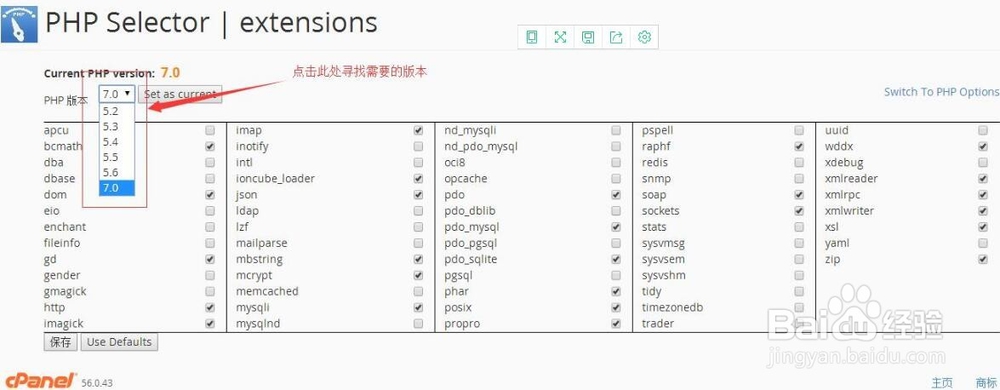Image resolution: width=1000 pixels, height=390 pixels.
Task: Open the Switch To PHP Options link
Action: point(941,92)
